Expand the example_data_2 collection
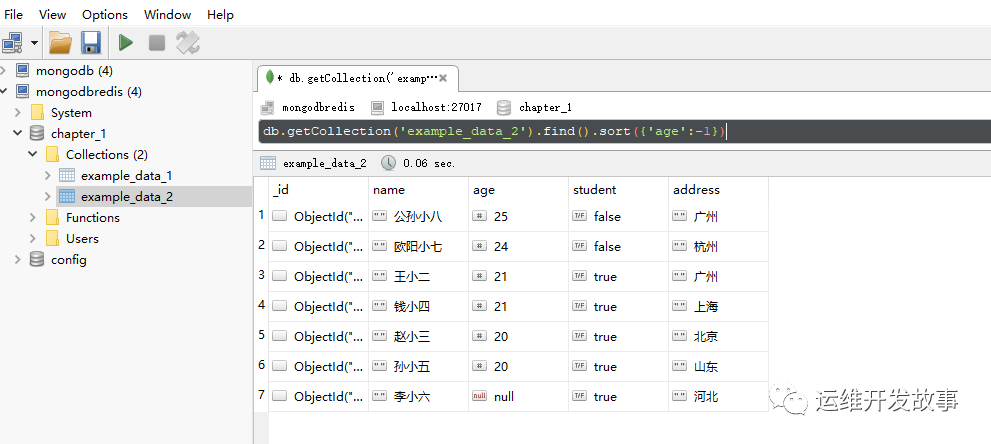The image size is (991, 444). [x=48, y=196]
